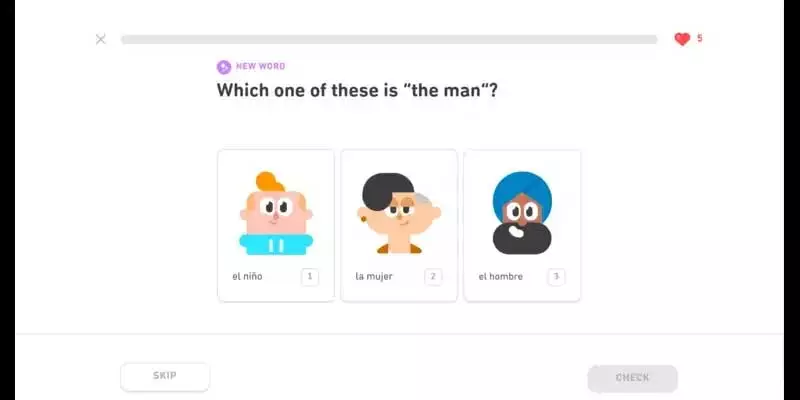Click the el niño card border area
This screenshot has width=800, height=400.
[276, 225]
